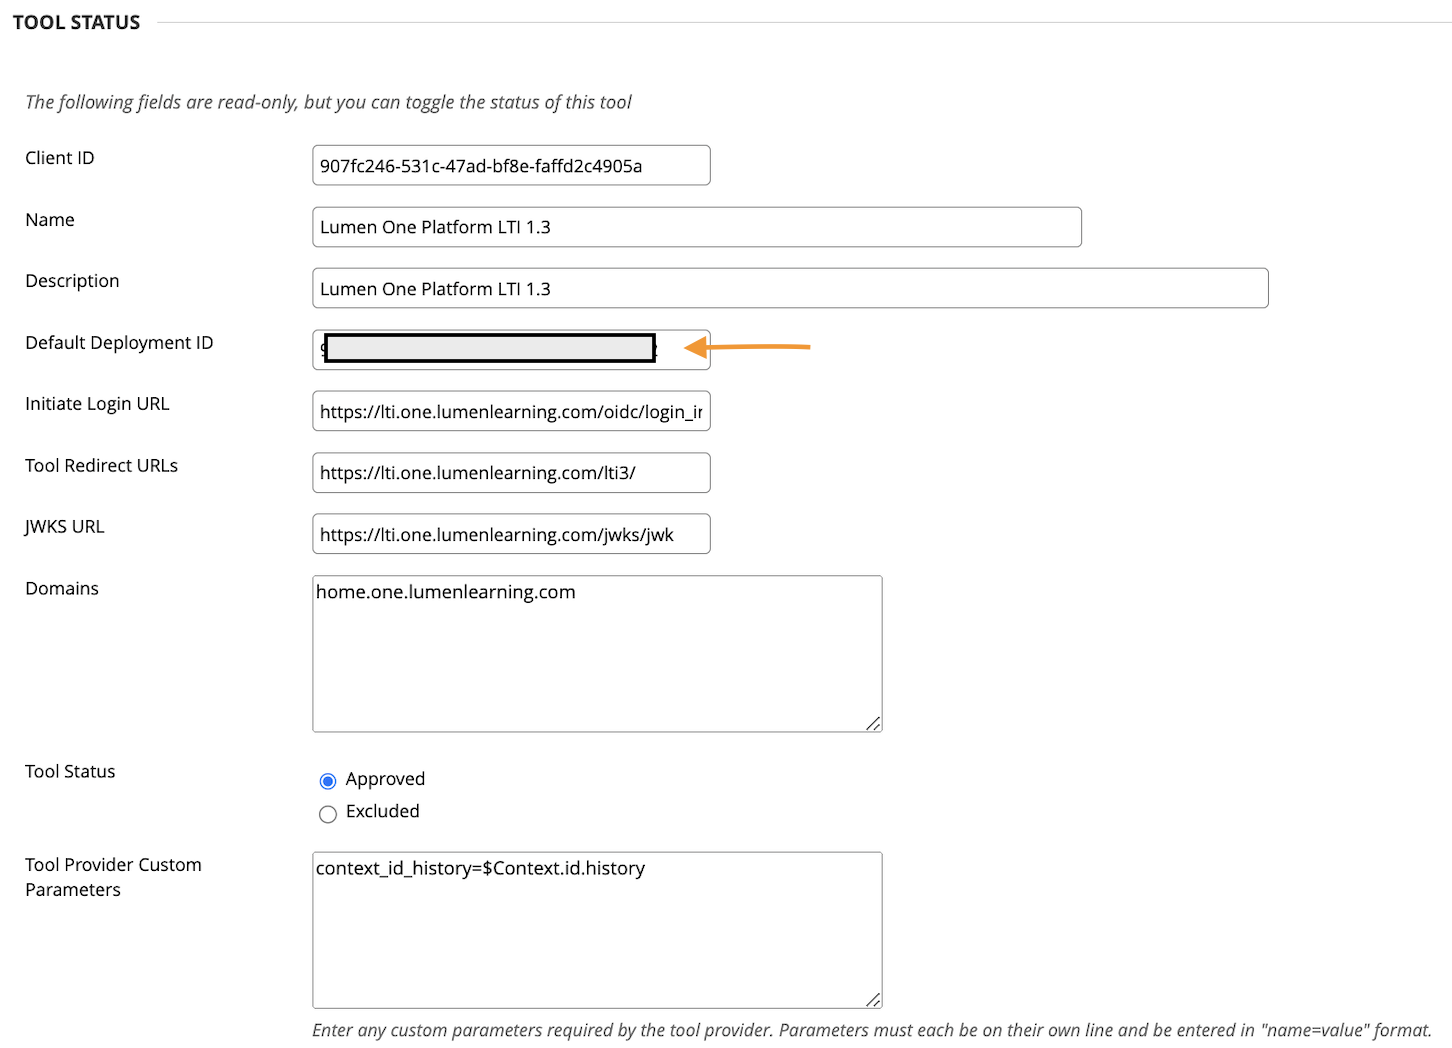
Task: Click inside the Domains text area
Action: pos(596,654)
